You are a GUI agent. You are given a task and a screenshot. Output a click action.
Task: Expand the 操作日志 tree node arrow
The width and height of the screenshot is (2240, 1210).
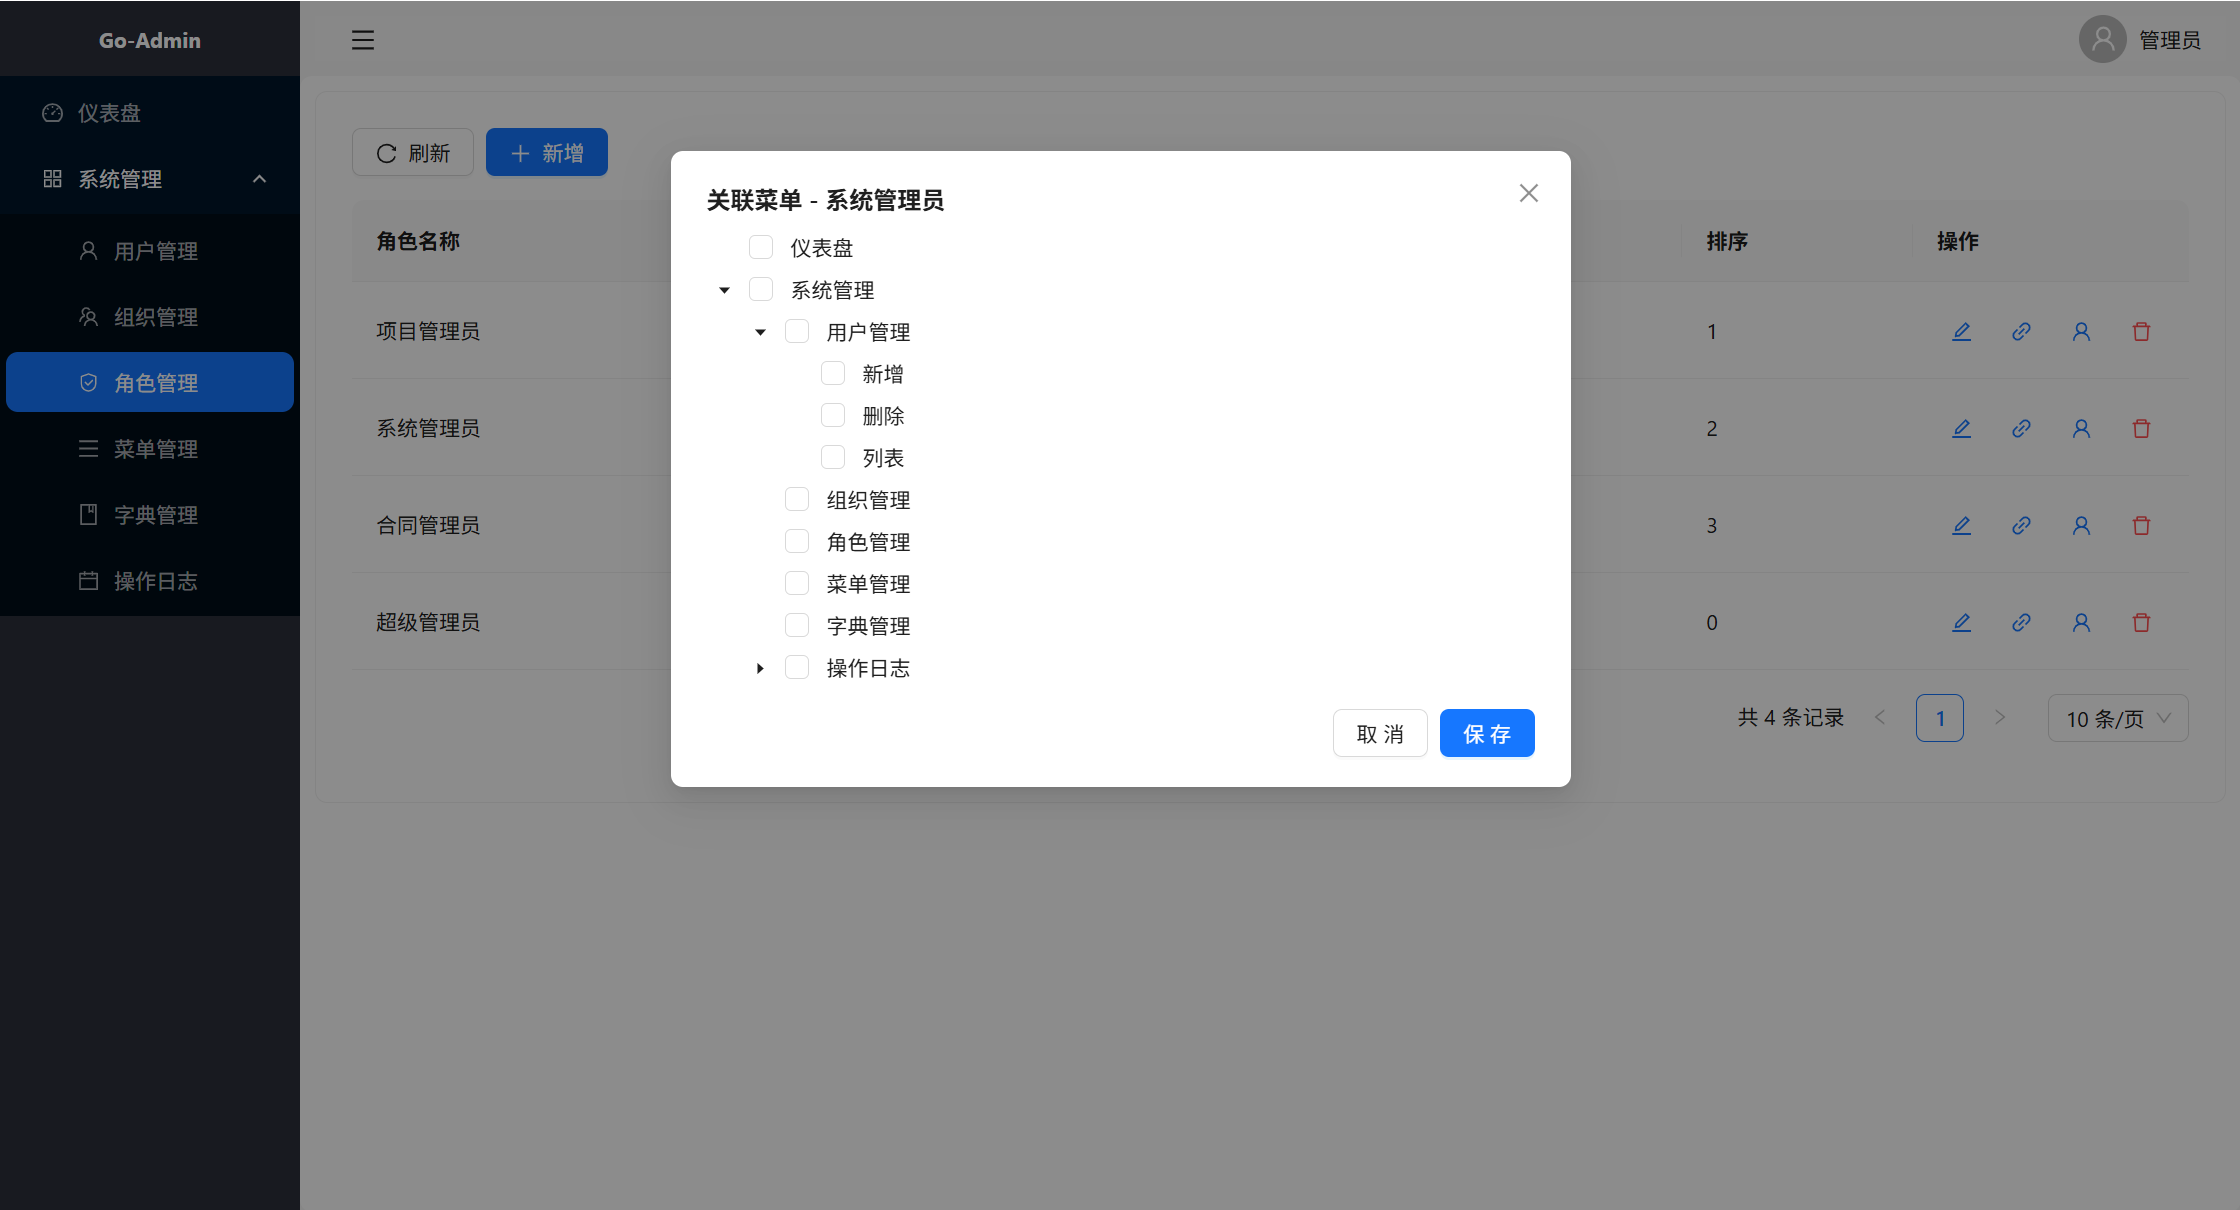point(760,668)
